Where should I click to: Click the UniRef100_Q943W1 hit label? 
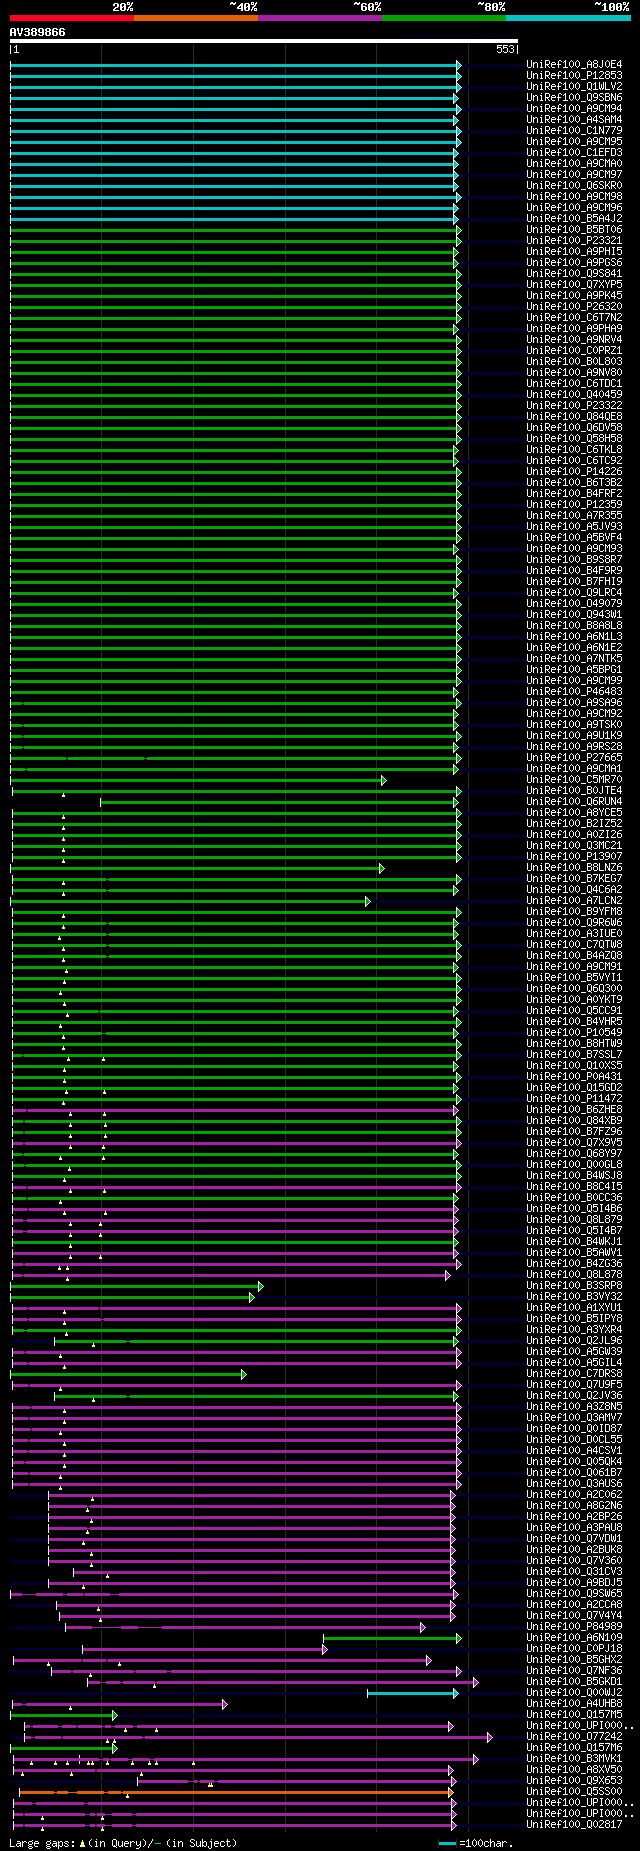pos(574,615)
